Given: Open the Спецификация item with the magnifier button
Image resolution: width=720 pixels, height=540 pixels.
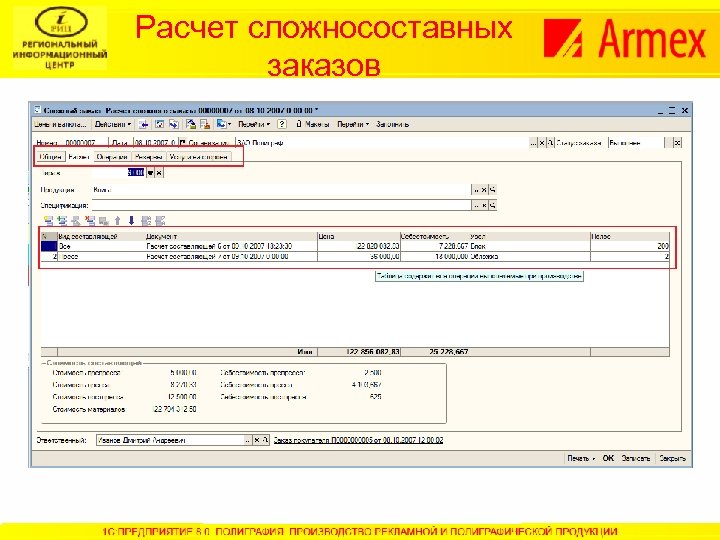Looking at the screenshot, I should point(492,205).
